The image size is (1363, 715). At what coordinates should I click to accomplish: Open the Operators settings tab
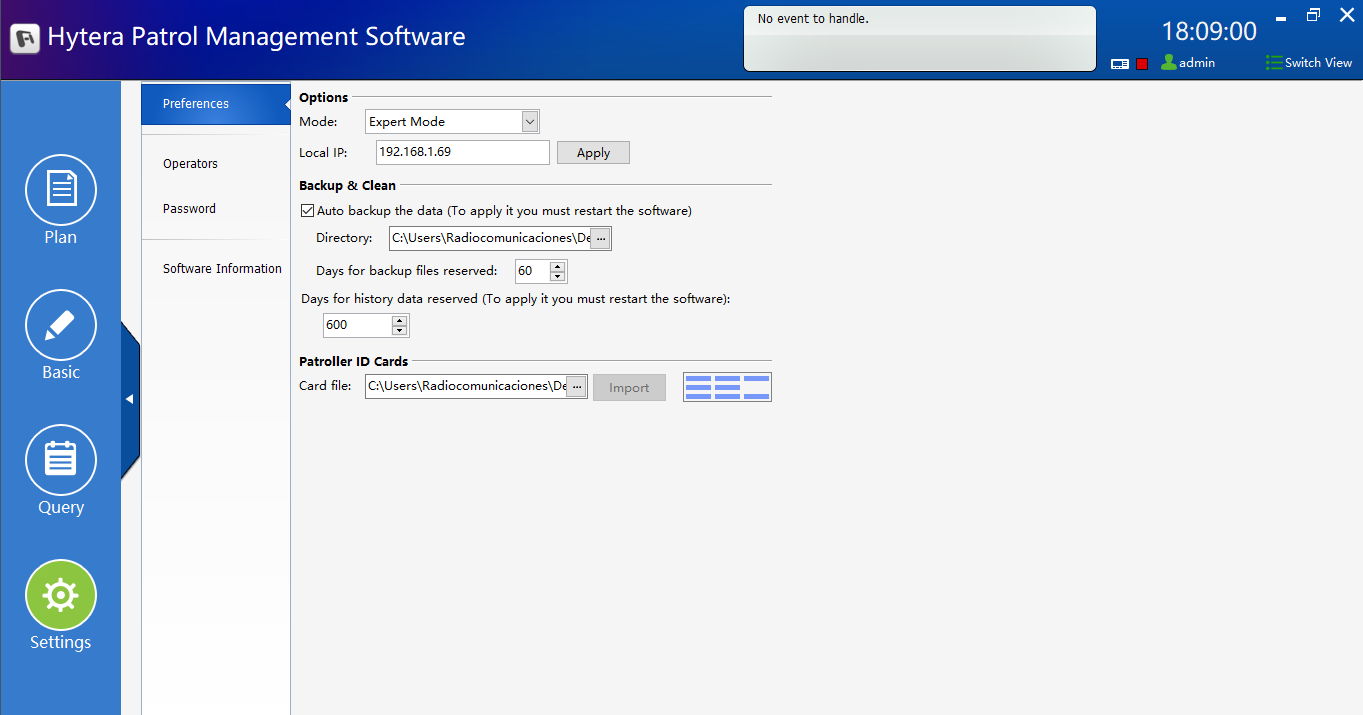click(190, 164)
